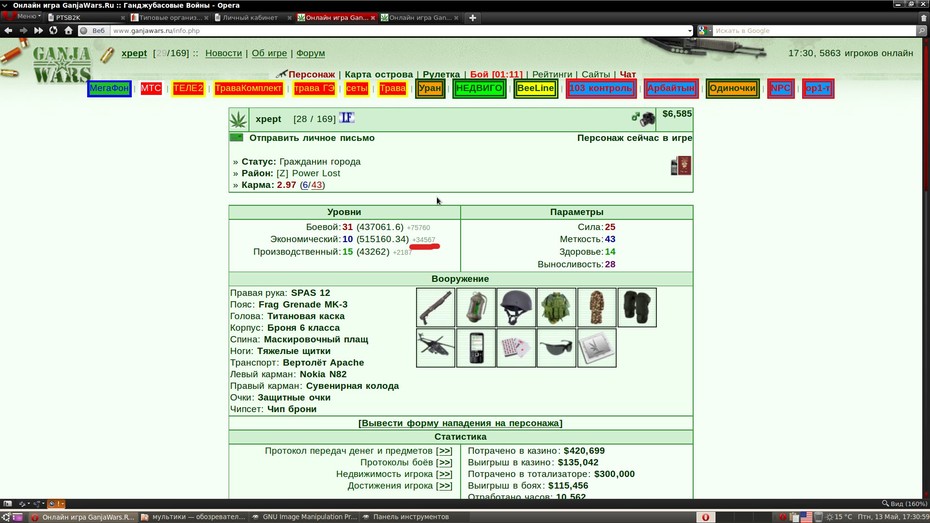Click the 103 контроль bookmark button

tap(601, 88)
